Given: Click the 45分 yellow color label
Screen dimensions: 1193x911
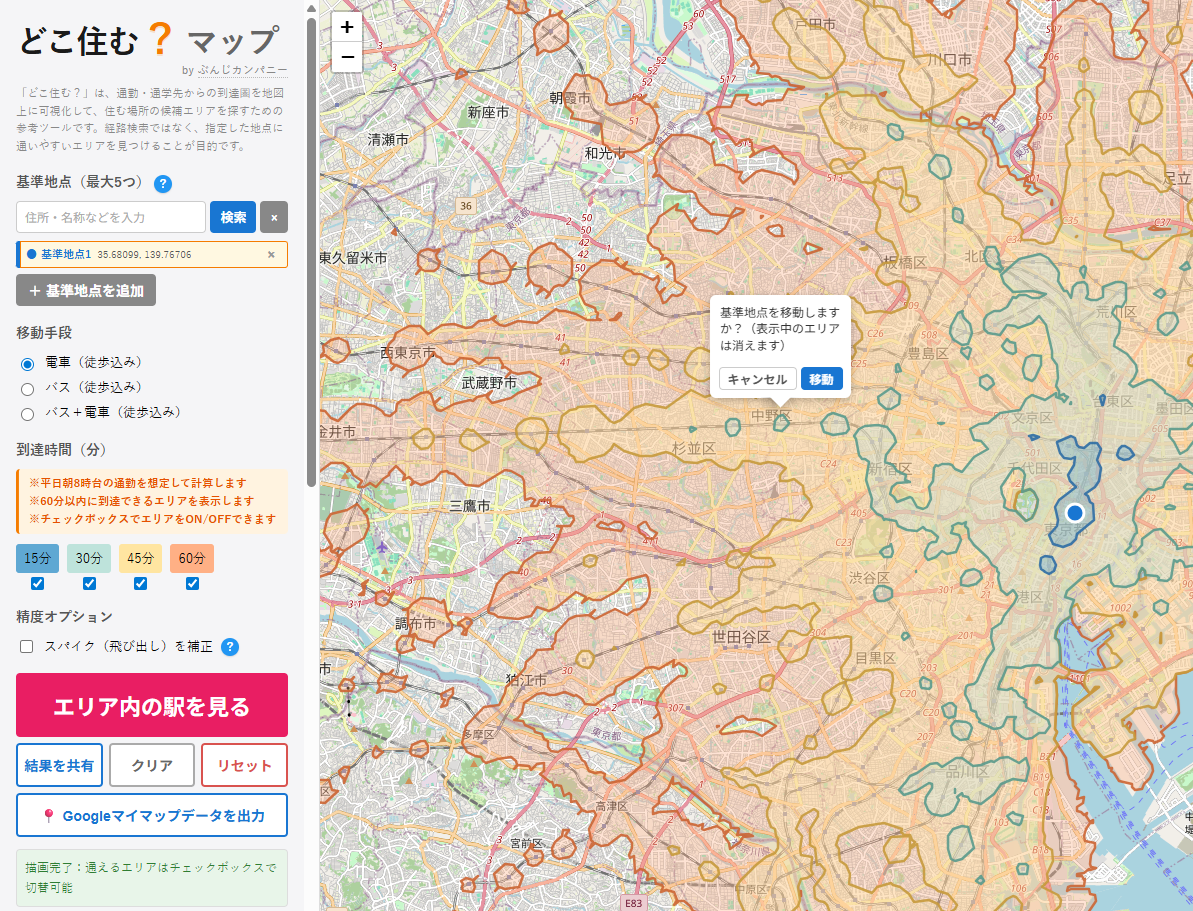Looking at the screenshot, I should pos(140,558).
